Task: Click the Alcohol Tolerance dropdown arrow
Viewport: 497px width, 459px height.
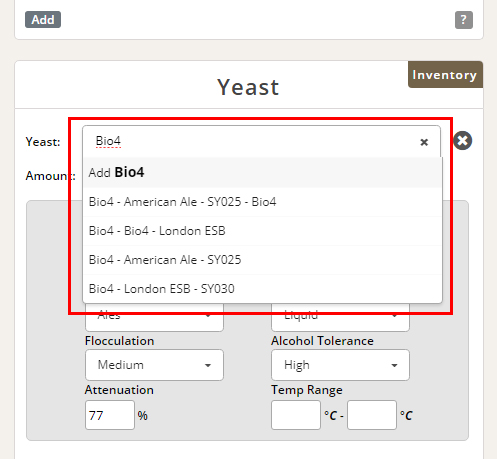Action: click(394, 365)
